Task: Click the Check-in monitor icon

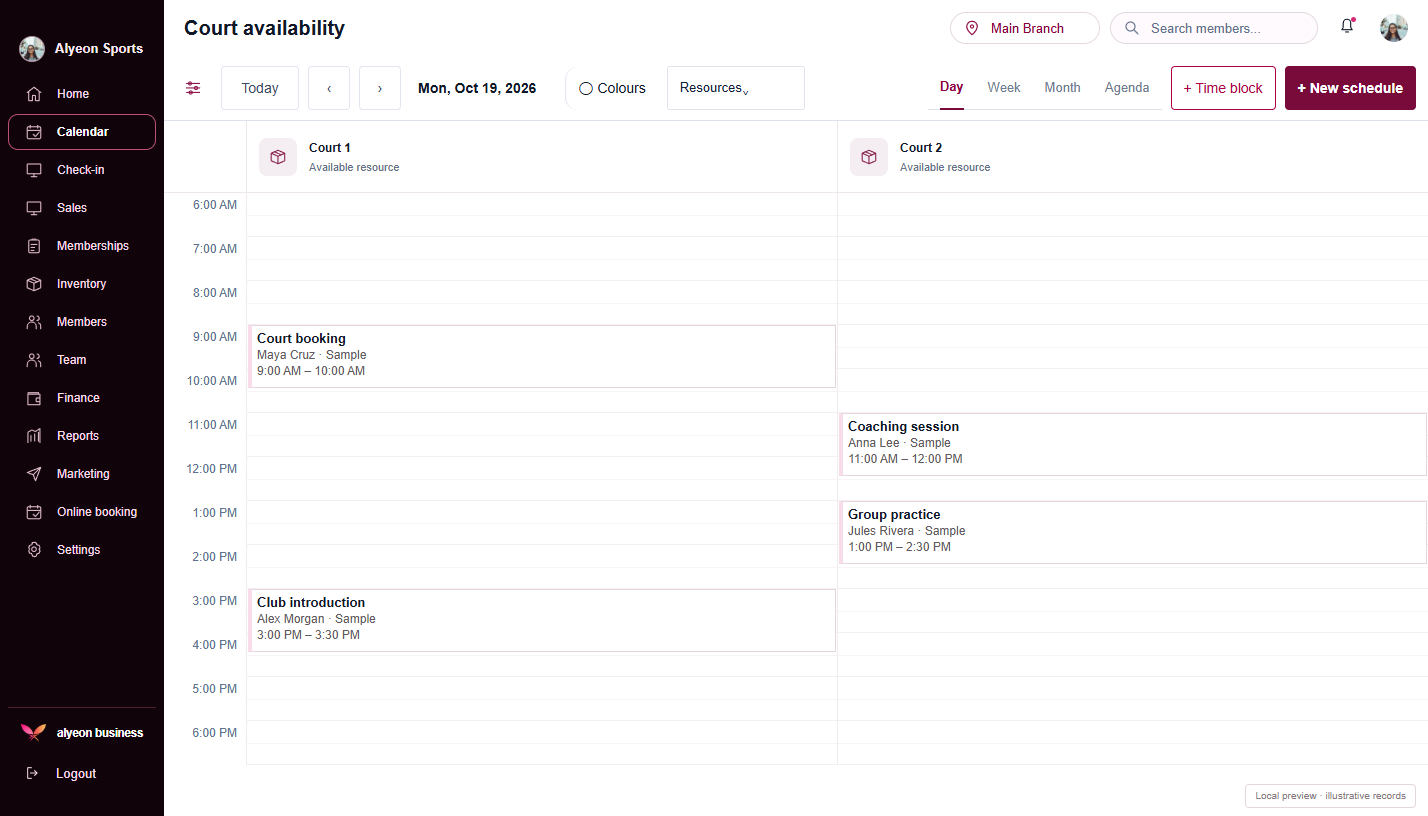Action: (x=34, y=170)
